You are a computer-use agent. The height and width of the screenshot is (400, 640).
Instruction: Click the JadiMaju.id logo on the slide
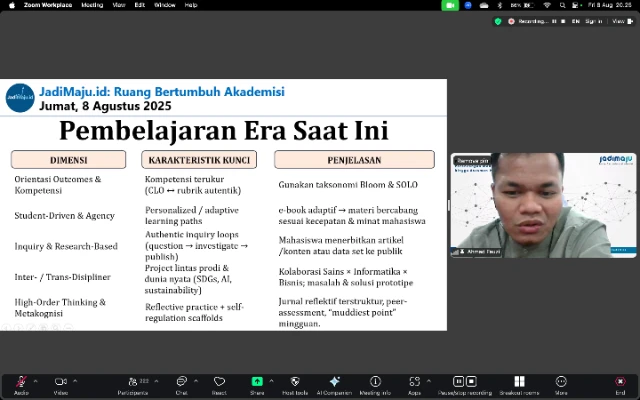[x=20, y=98]
